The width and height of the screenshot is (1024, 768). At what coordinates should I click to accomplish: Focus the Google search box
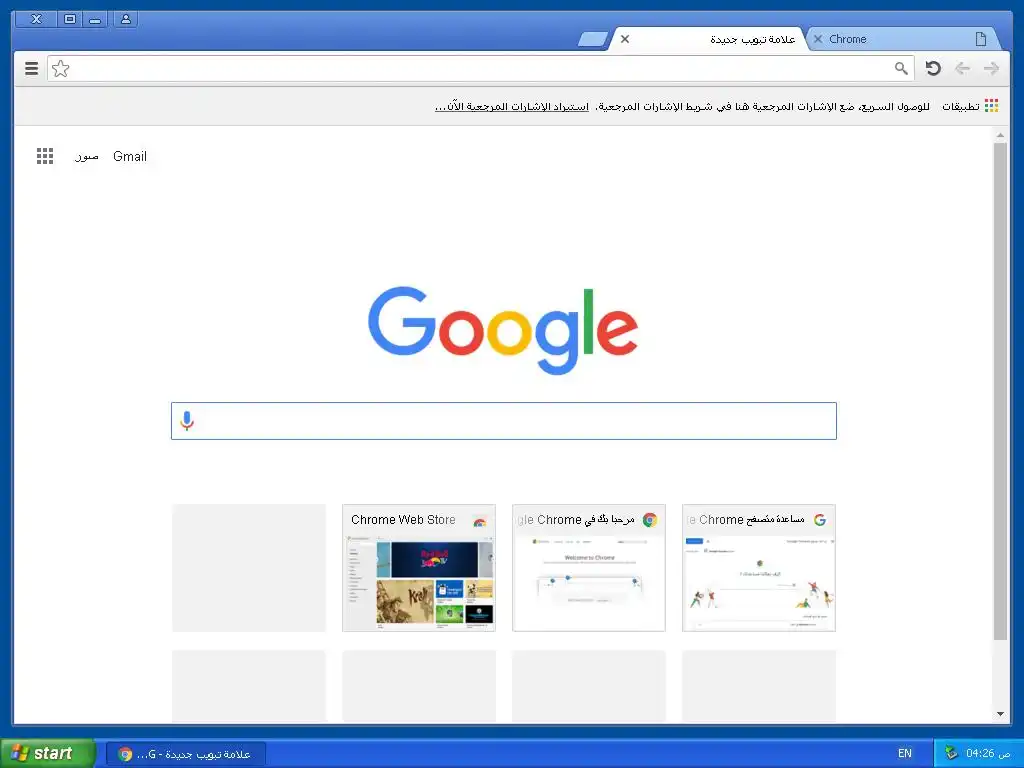click(504, 421)
